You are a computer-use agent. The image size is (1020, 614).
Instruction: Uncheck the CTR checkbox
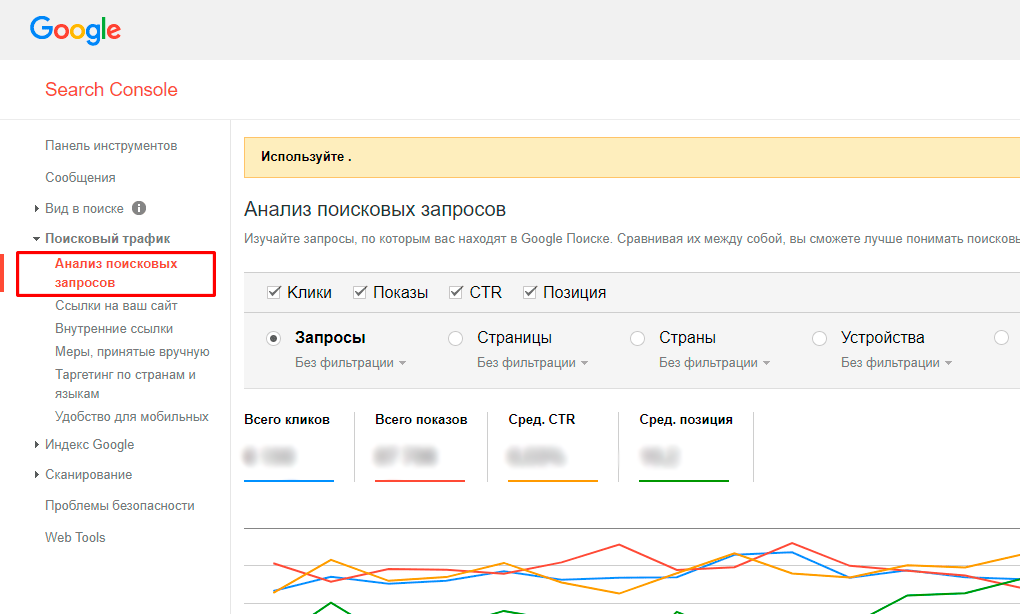pos(456,292)
